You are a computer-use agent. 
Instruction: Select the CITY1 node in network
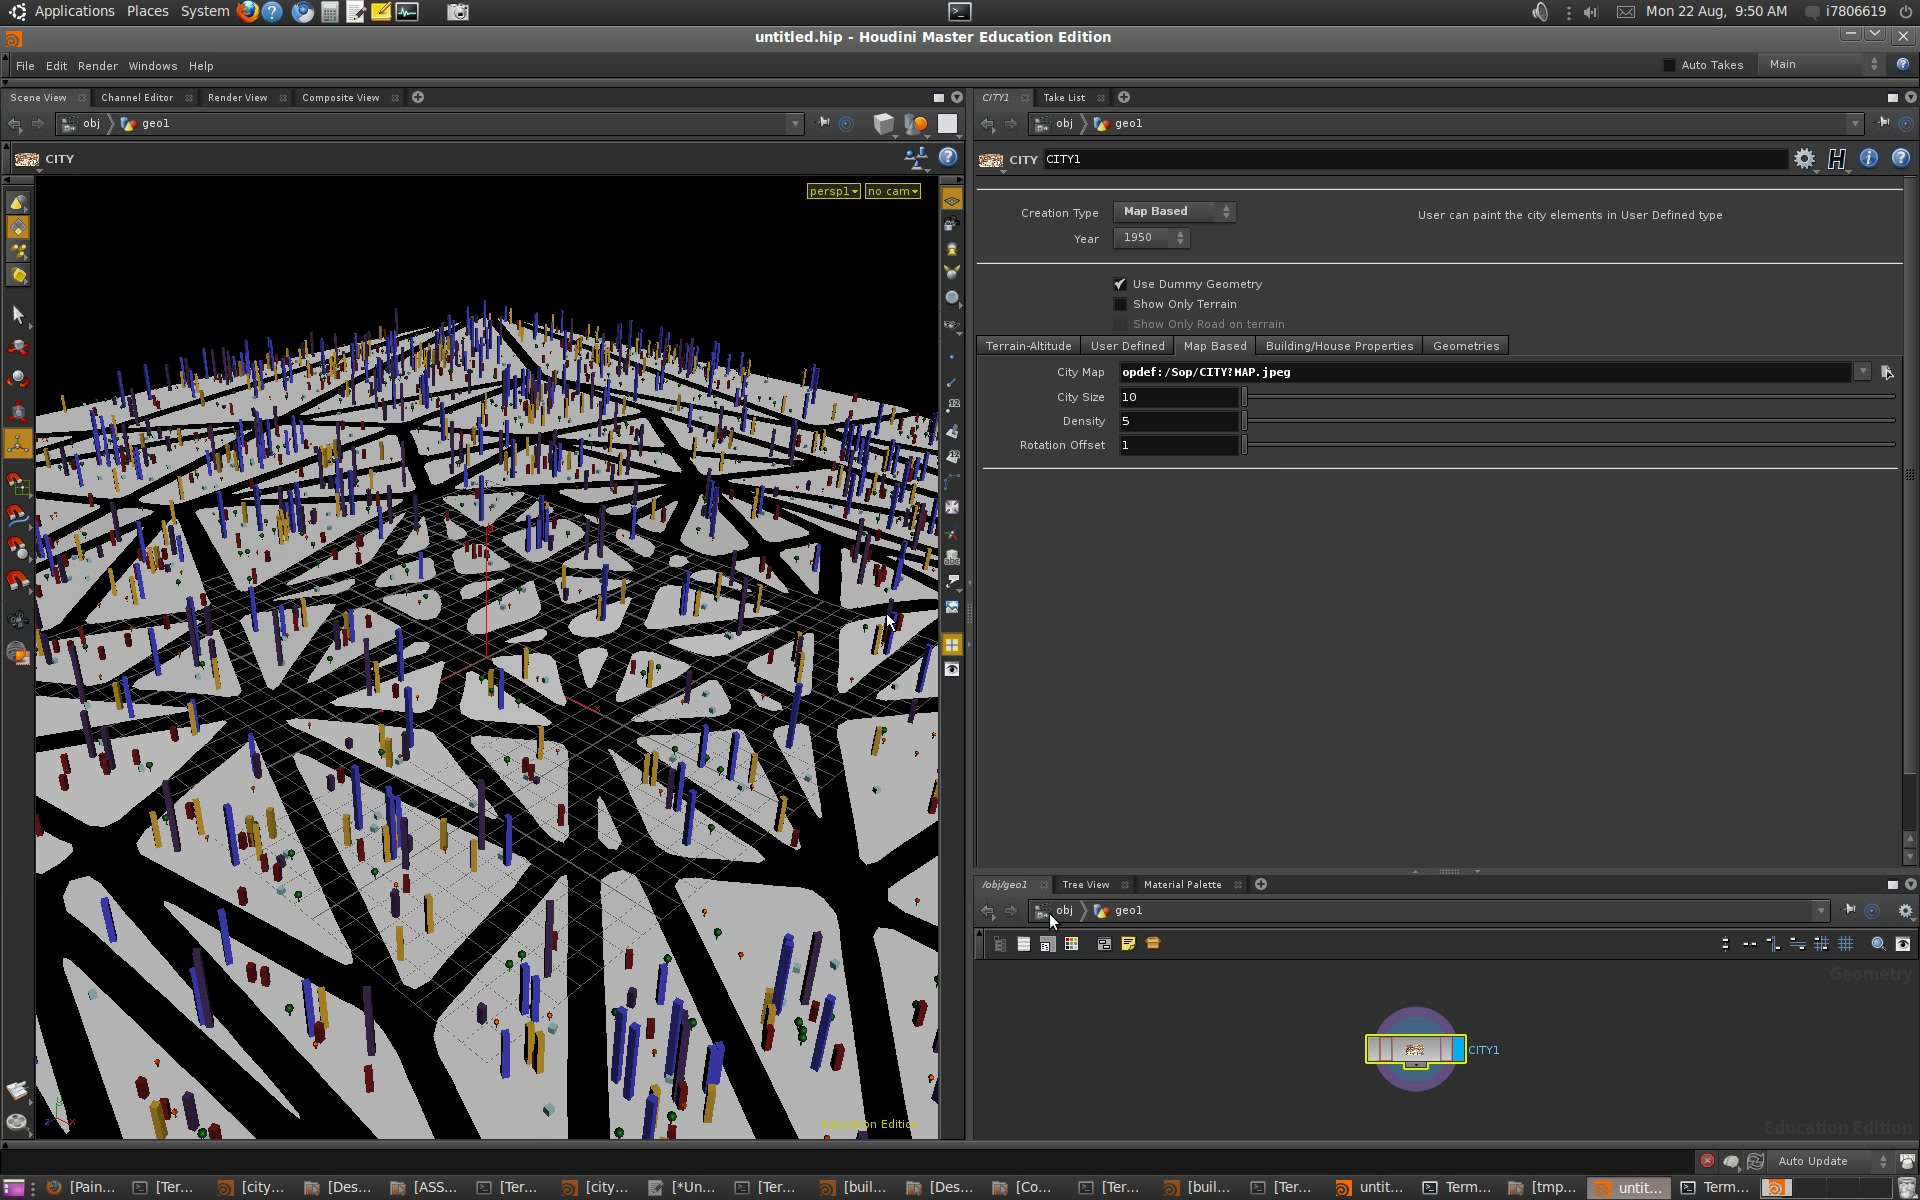click(x=1415, y=1049)
